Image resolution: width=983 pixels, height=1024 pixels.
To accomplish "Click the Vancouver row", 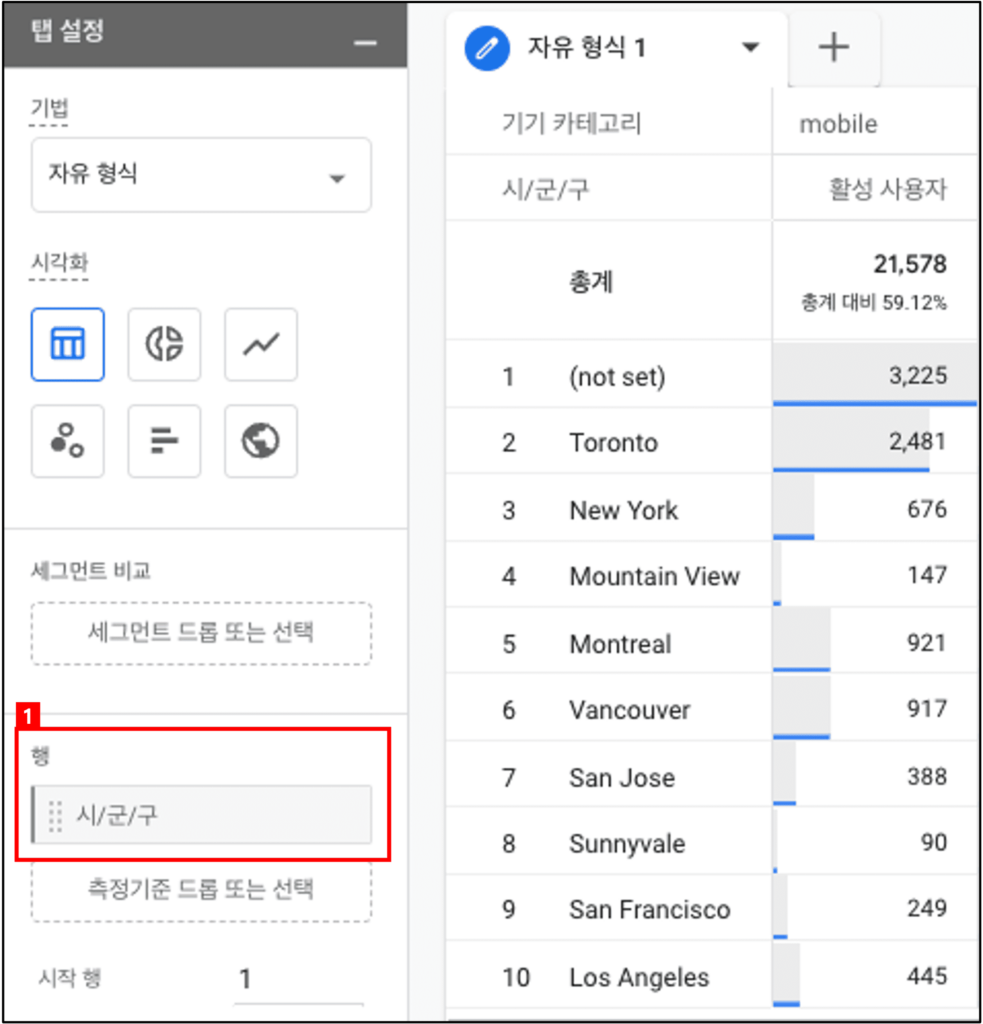I will (x=712, y=709).
